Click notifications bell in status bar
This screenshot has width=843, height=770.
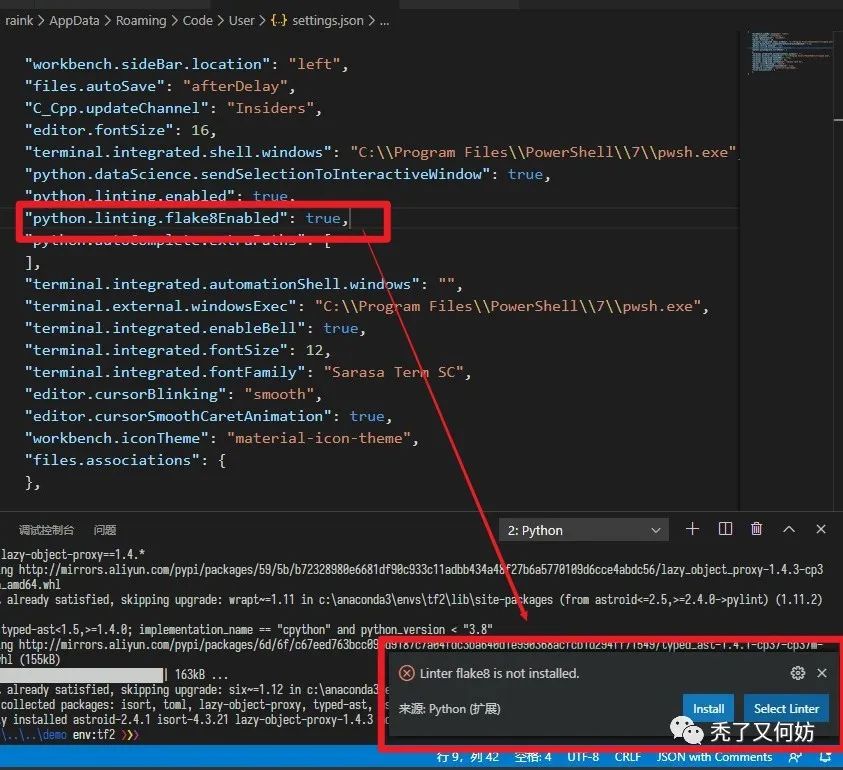825,757
